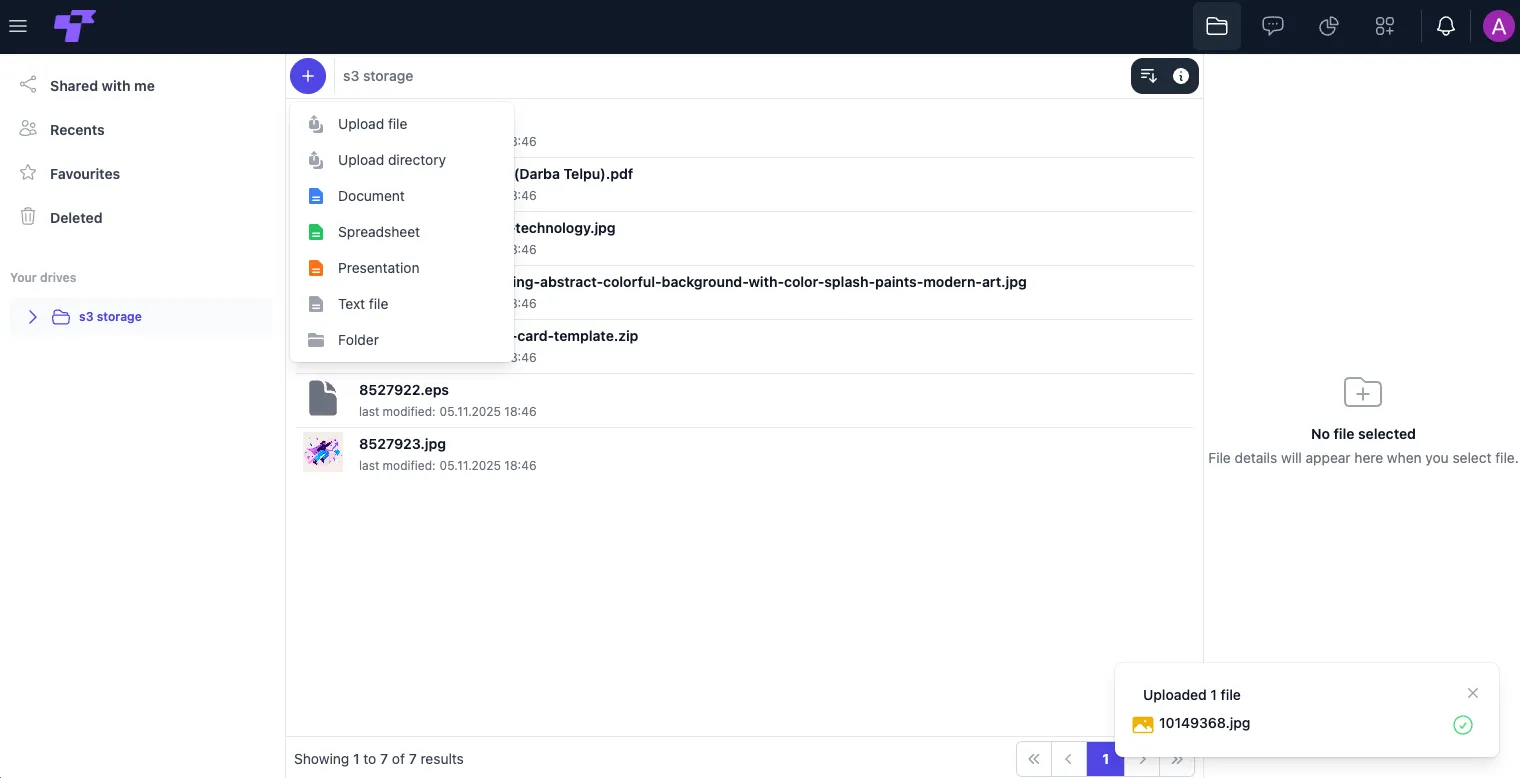Open the apps grid plus icon

click(1385, 27)
